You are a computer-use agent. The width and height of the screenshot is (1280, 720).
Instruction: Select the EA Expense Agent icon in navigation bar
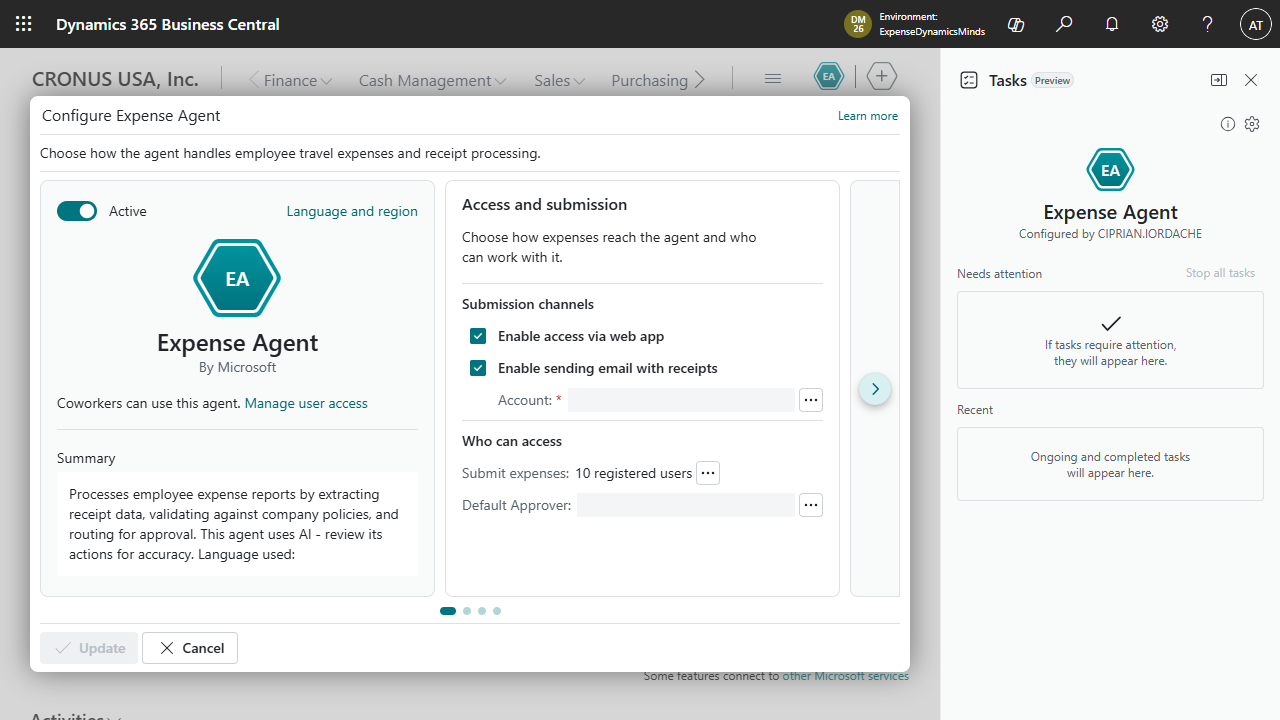[829, 77]
